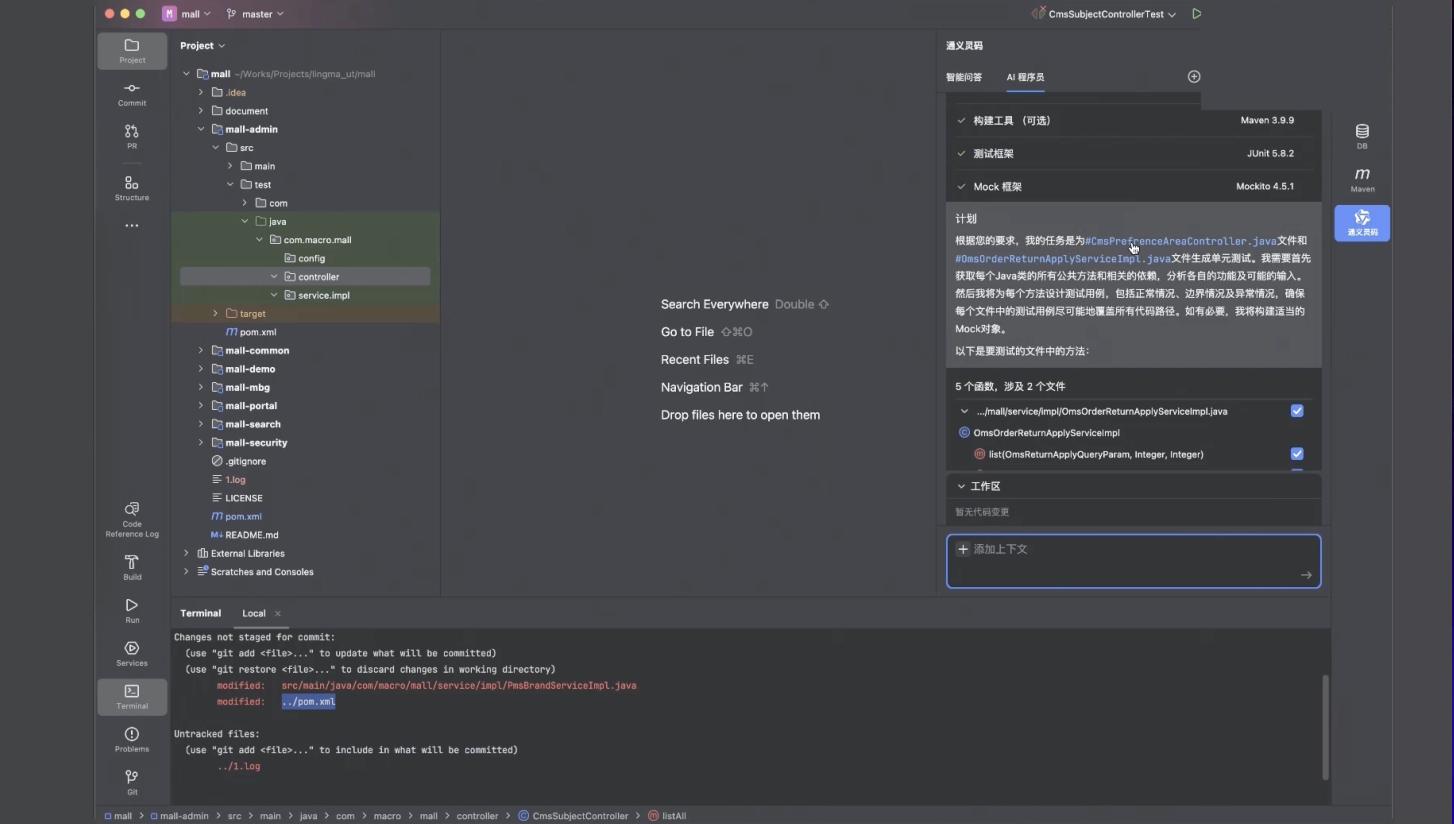Click the terminal vertical scrollbar

point(1326,726)
